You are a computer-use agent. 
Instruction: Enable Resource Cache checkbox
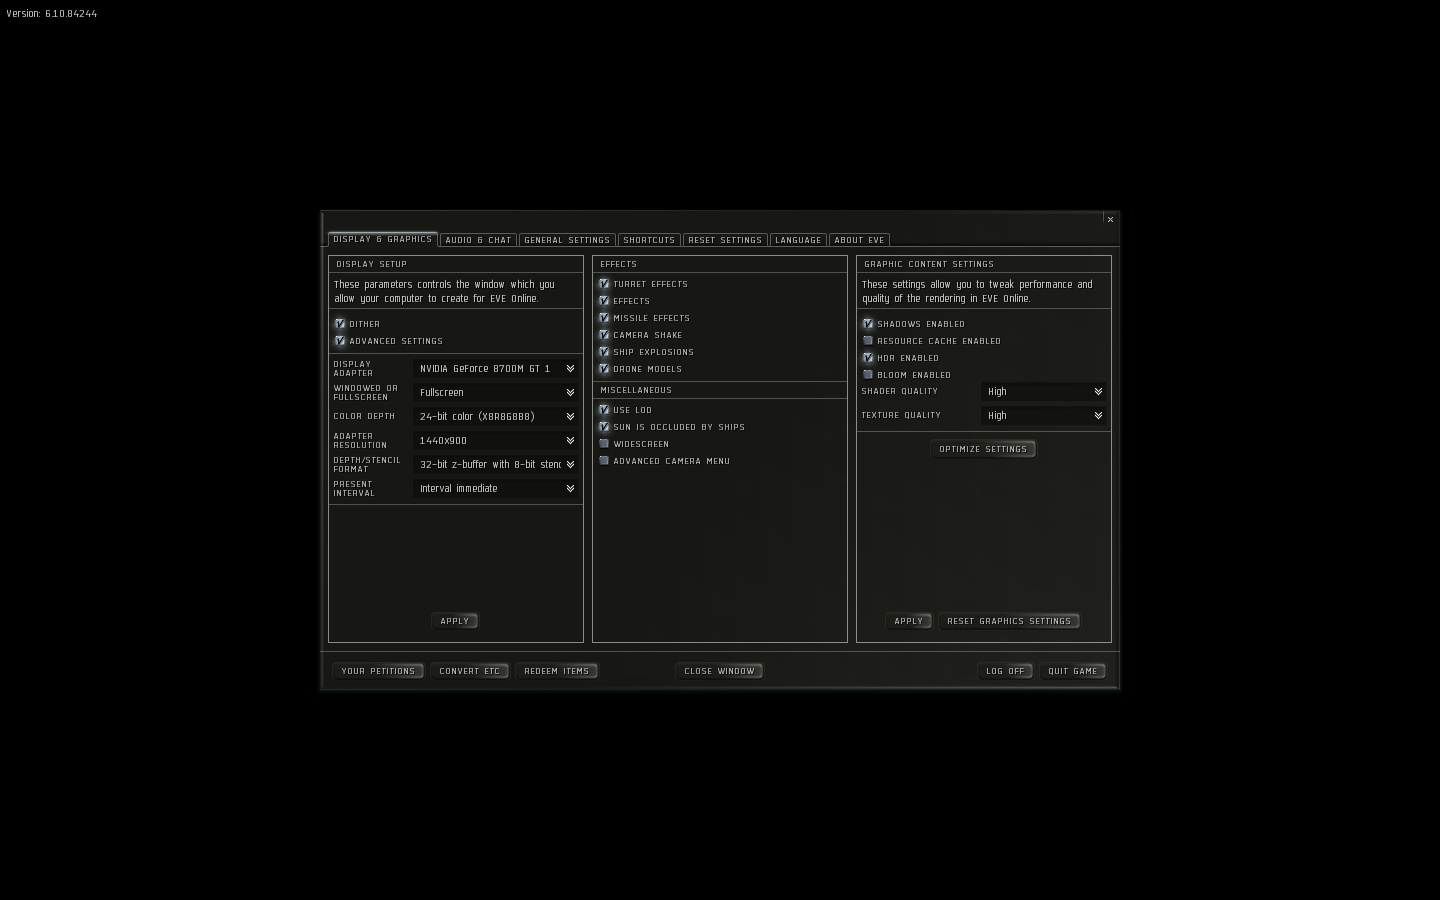pyautogui.click(x=868, y=341)
